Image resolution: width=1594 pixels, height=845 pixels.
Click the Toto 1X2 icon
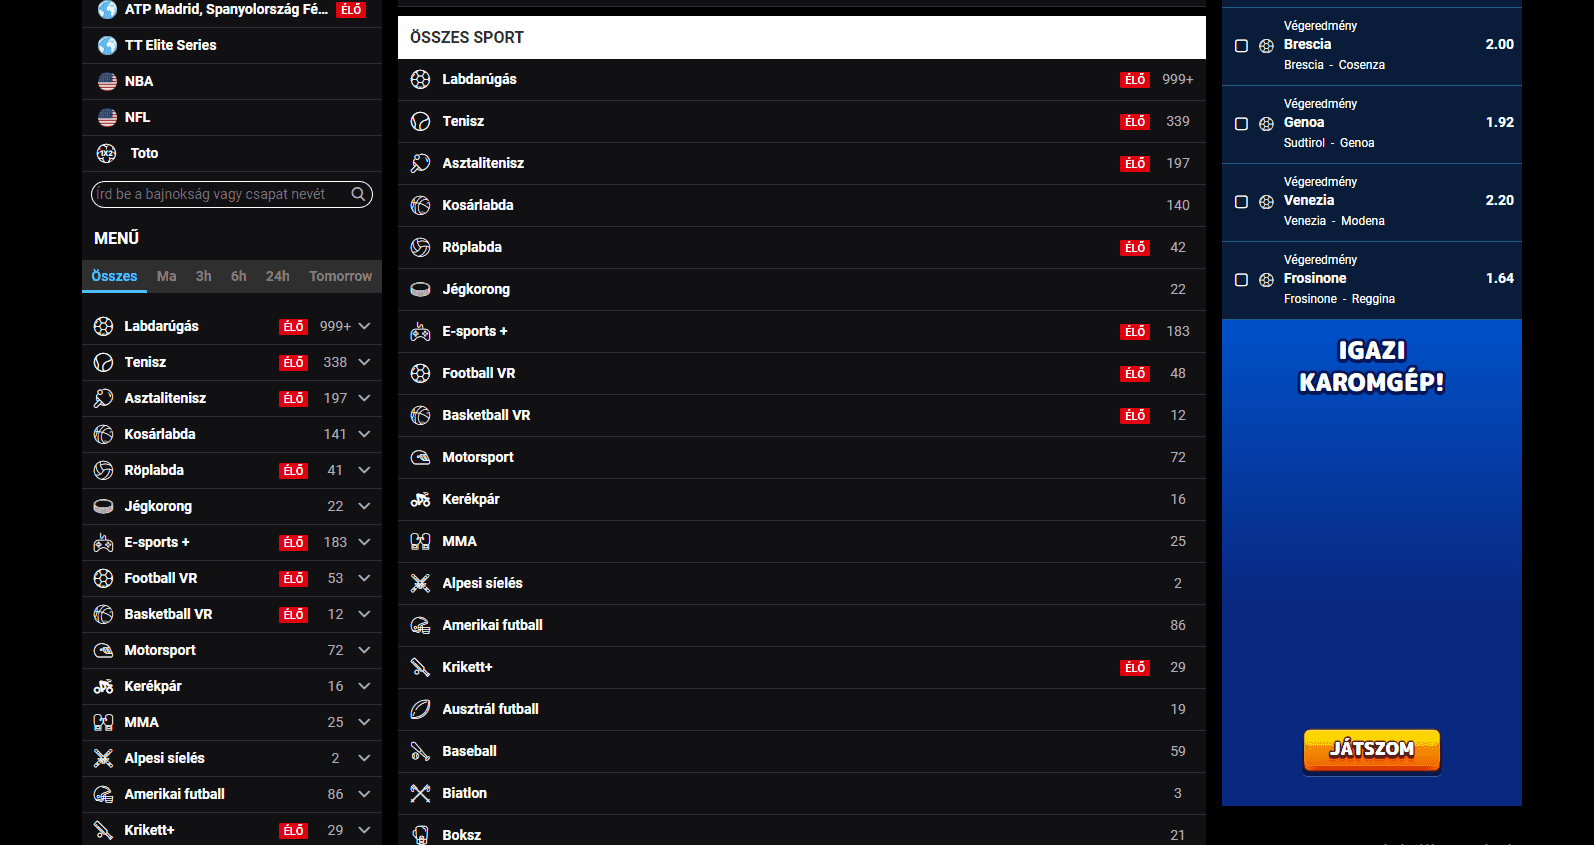tap(106, 153)
